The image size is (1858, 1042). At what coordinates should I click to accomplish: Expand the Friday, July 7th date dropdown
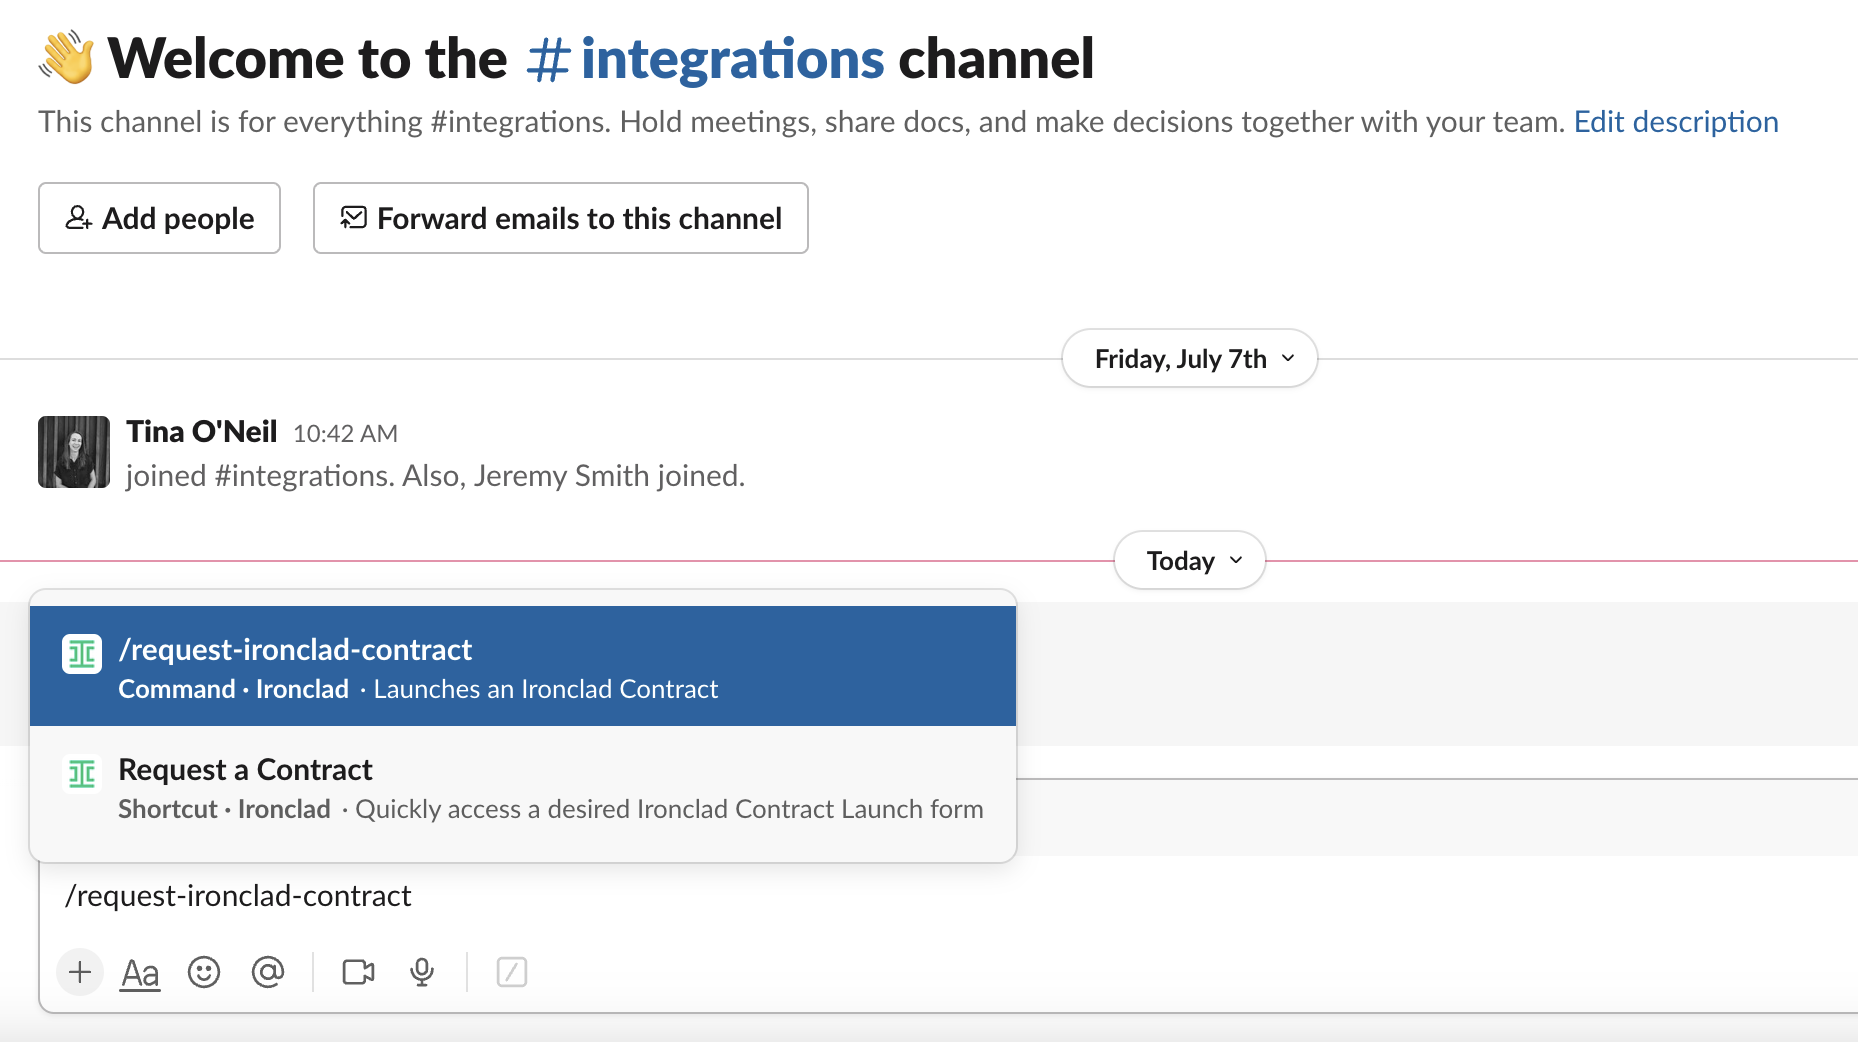coord(1190,359)
